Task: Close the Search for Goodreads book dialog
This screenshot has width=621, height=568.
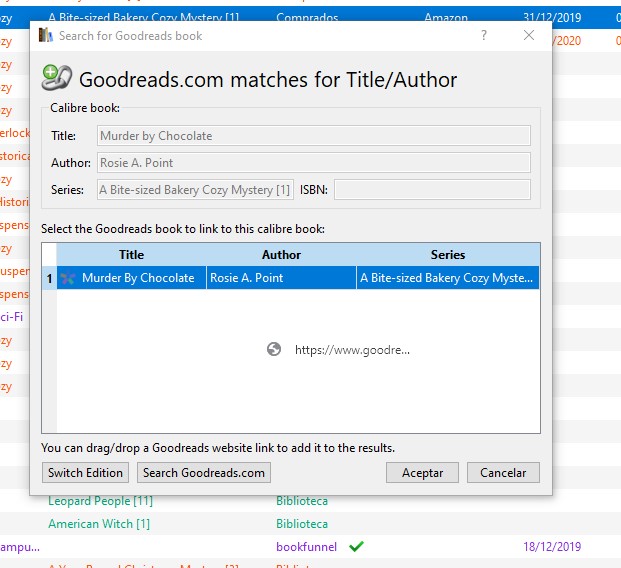Action: (x=529, y=35)
